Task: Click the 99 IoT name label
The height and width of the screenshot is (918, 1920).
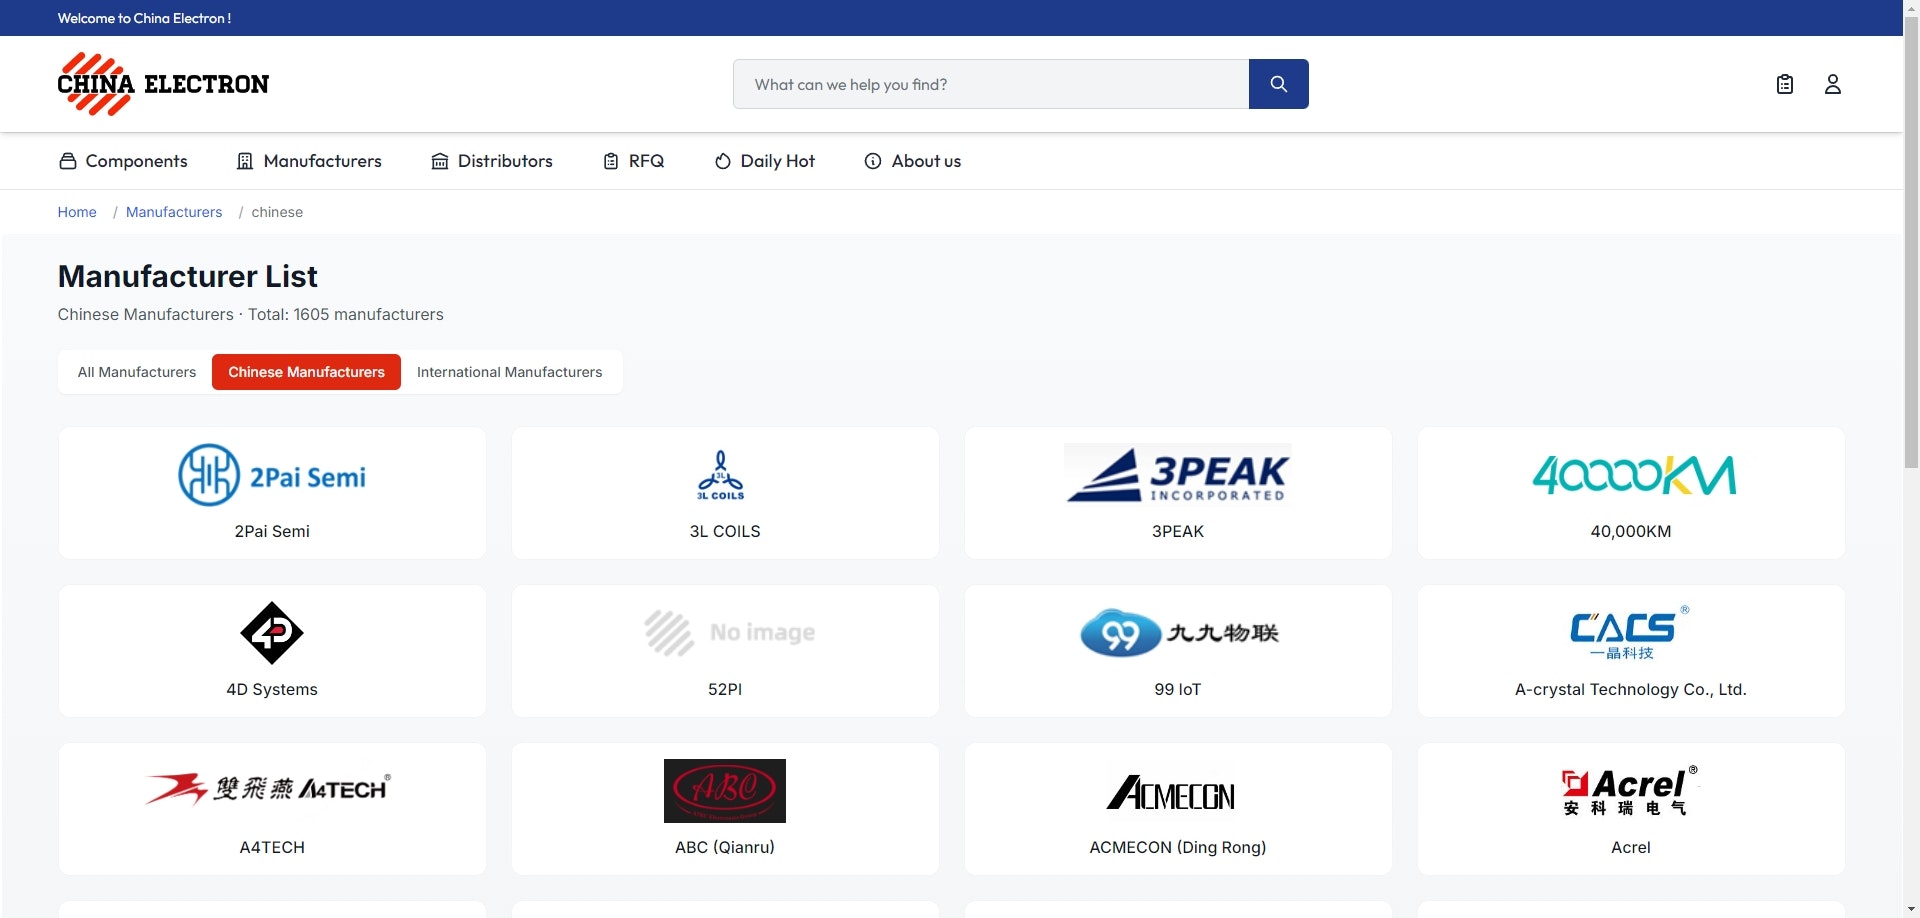Action: pyautogui.click(x=1178, y=689)
